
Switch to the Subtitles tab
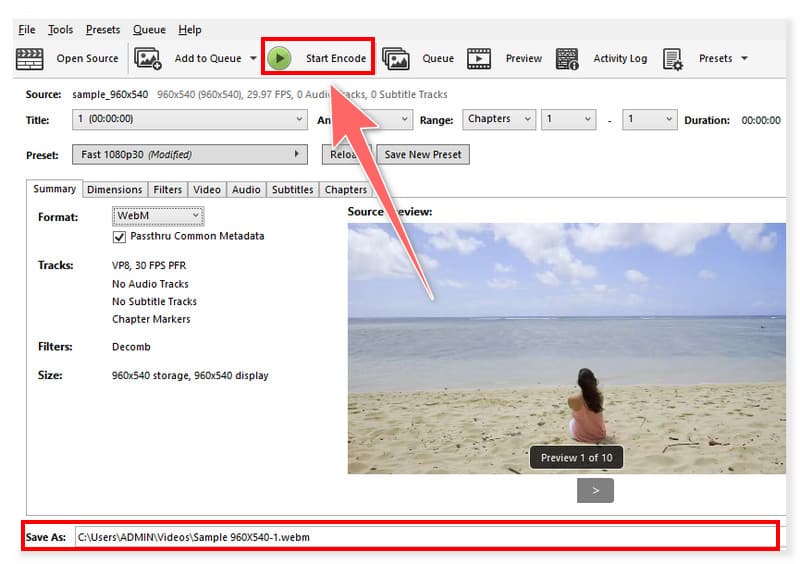coord(293,189)
